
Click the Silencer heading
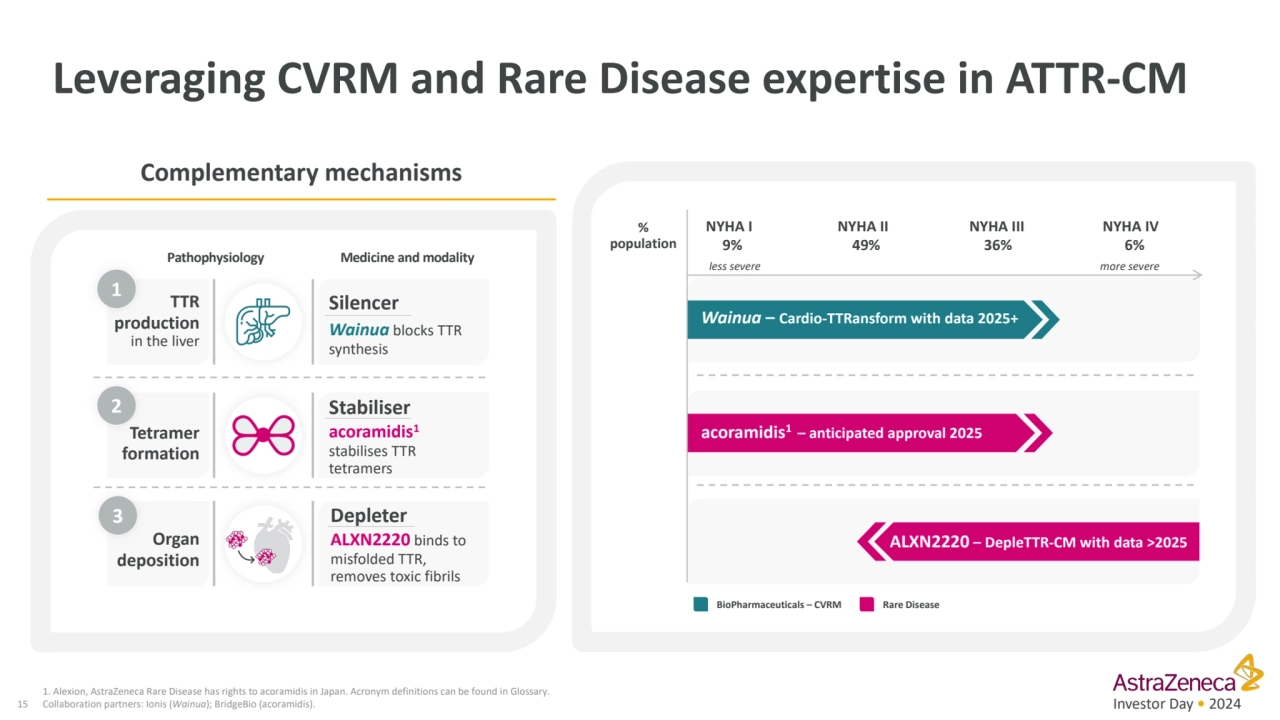[x=364, y=302]
